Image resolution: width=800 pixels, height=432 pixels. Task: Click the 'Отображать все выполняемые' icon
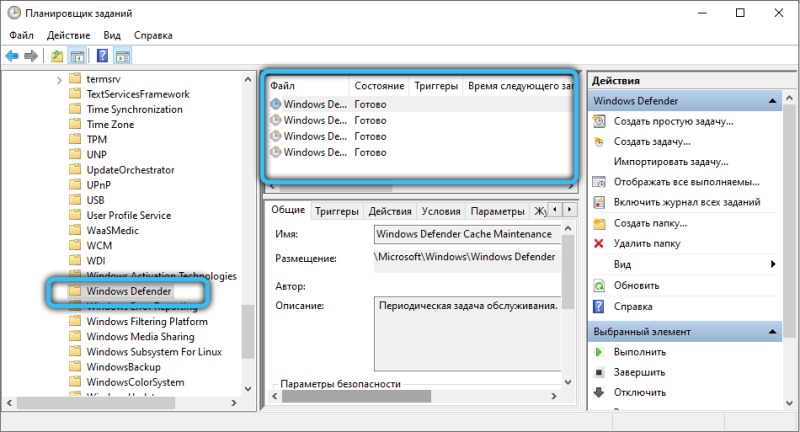click(599, 182)
